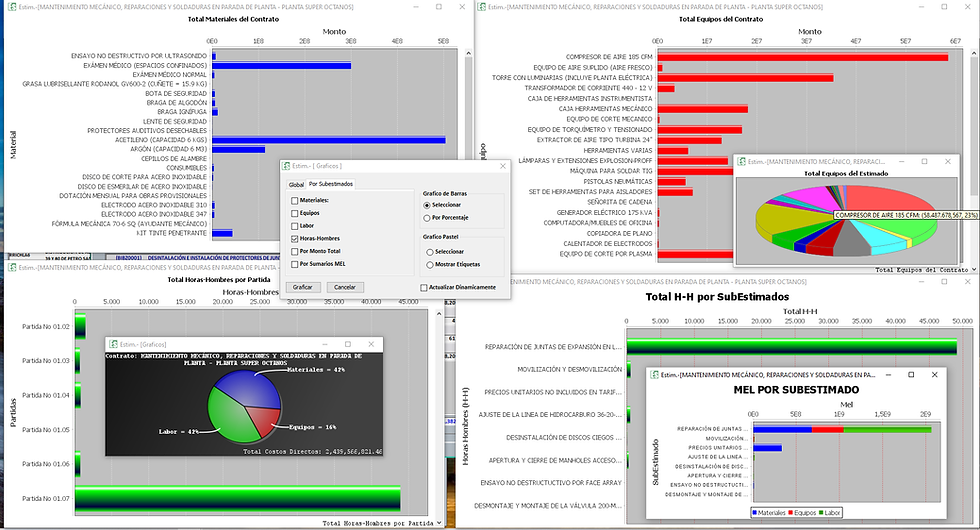The height and width of the screenshot is (530, 980).
Task: Click app icon of Total Materiales del Contrato window
Action: (x=12, y=7)
